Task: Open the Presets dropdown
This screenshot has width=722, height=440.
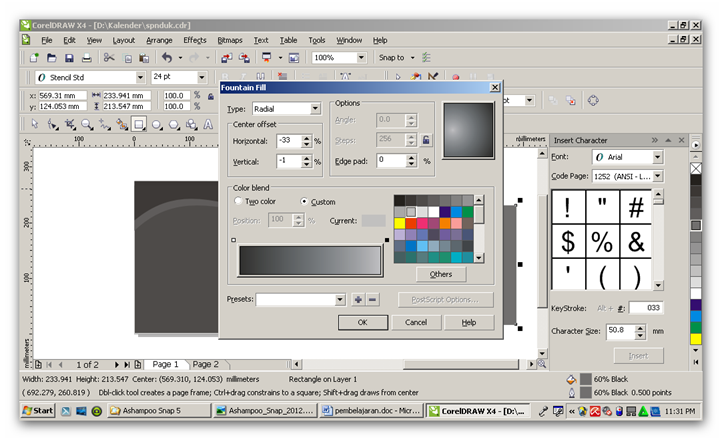Action: (x=340, y=300)
